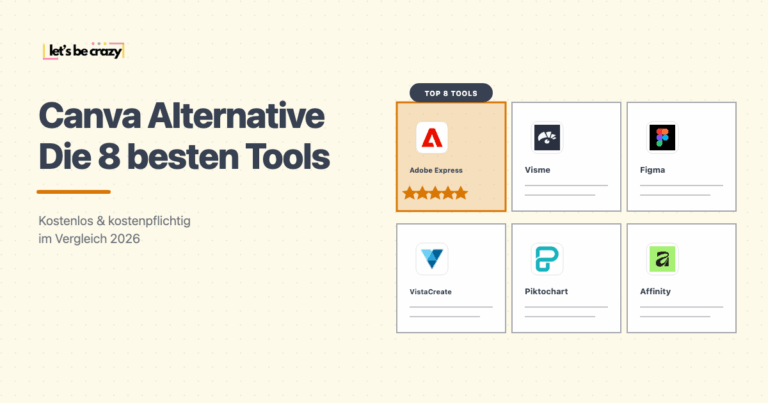Click the Affinity logo icon
The image size is (768, 403).
click(x=662, y=259)
